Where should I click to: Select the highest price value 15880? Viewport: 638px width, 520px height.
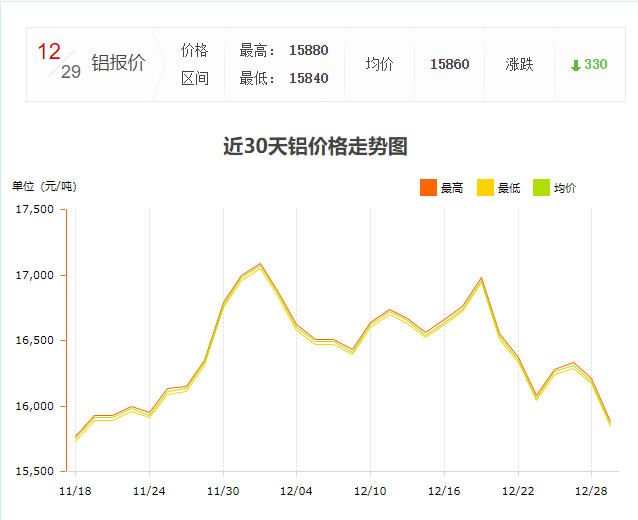(x=308, y=50)
